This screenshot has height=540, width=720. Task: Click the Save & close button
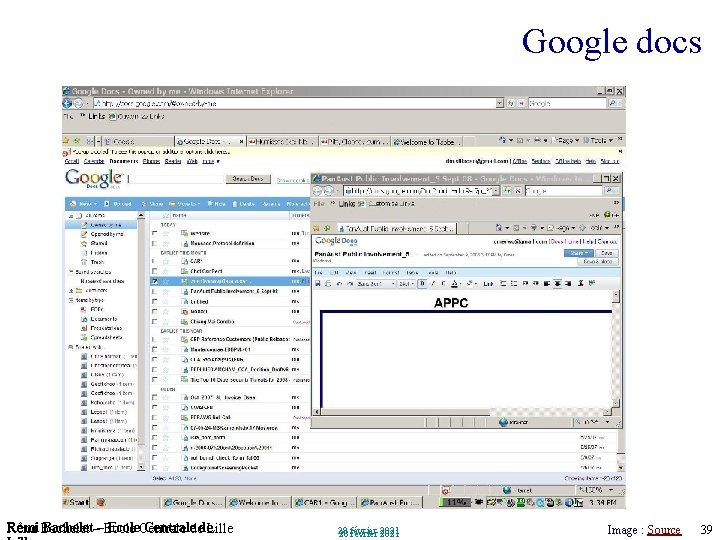pos(597,262)
